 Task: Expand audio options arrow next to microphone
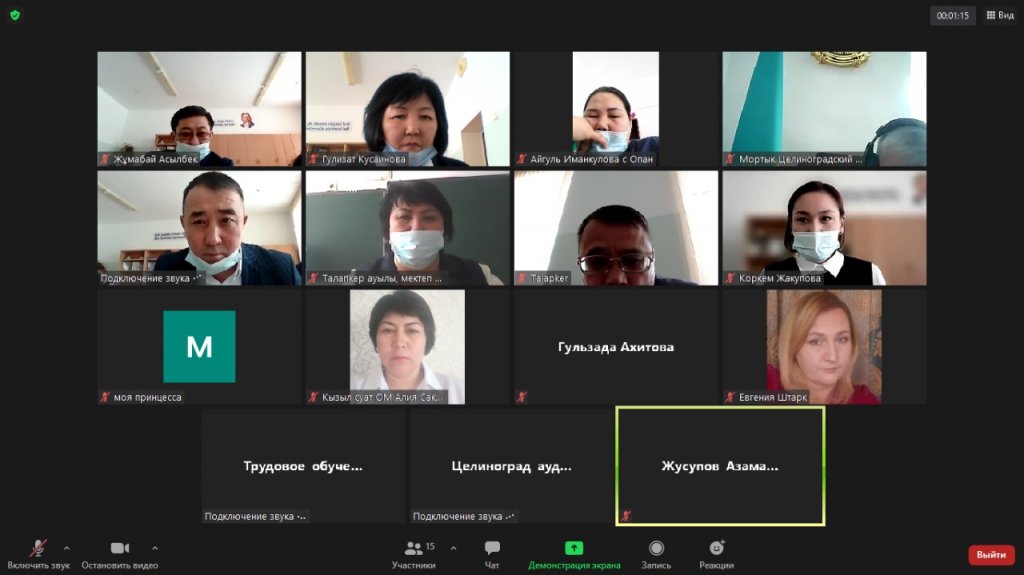(x=67, y=548)
